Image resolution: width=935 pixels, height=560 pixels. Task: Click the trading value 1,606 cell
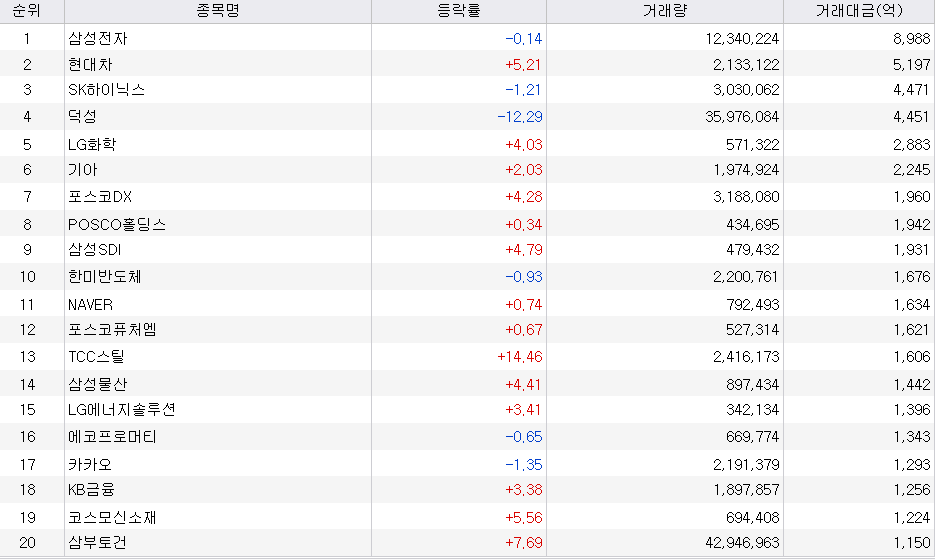coord(912,357)
